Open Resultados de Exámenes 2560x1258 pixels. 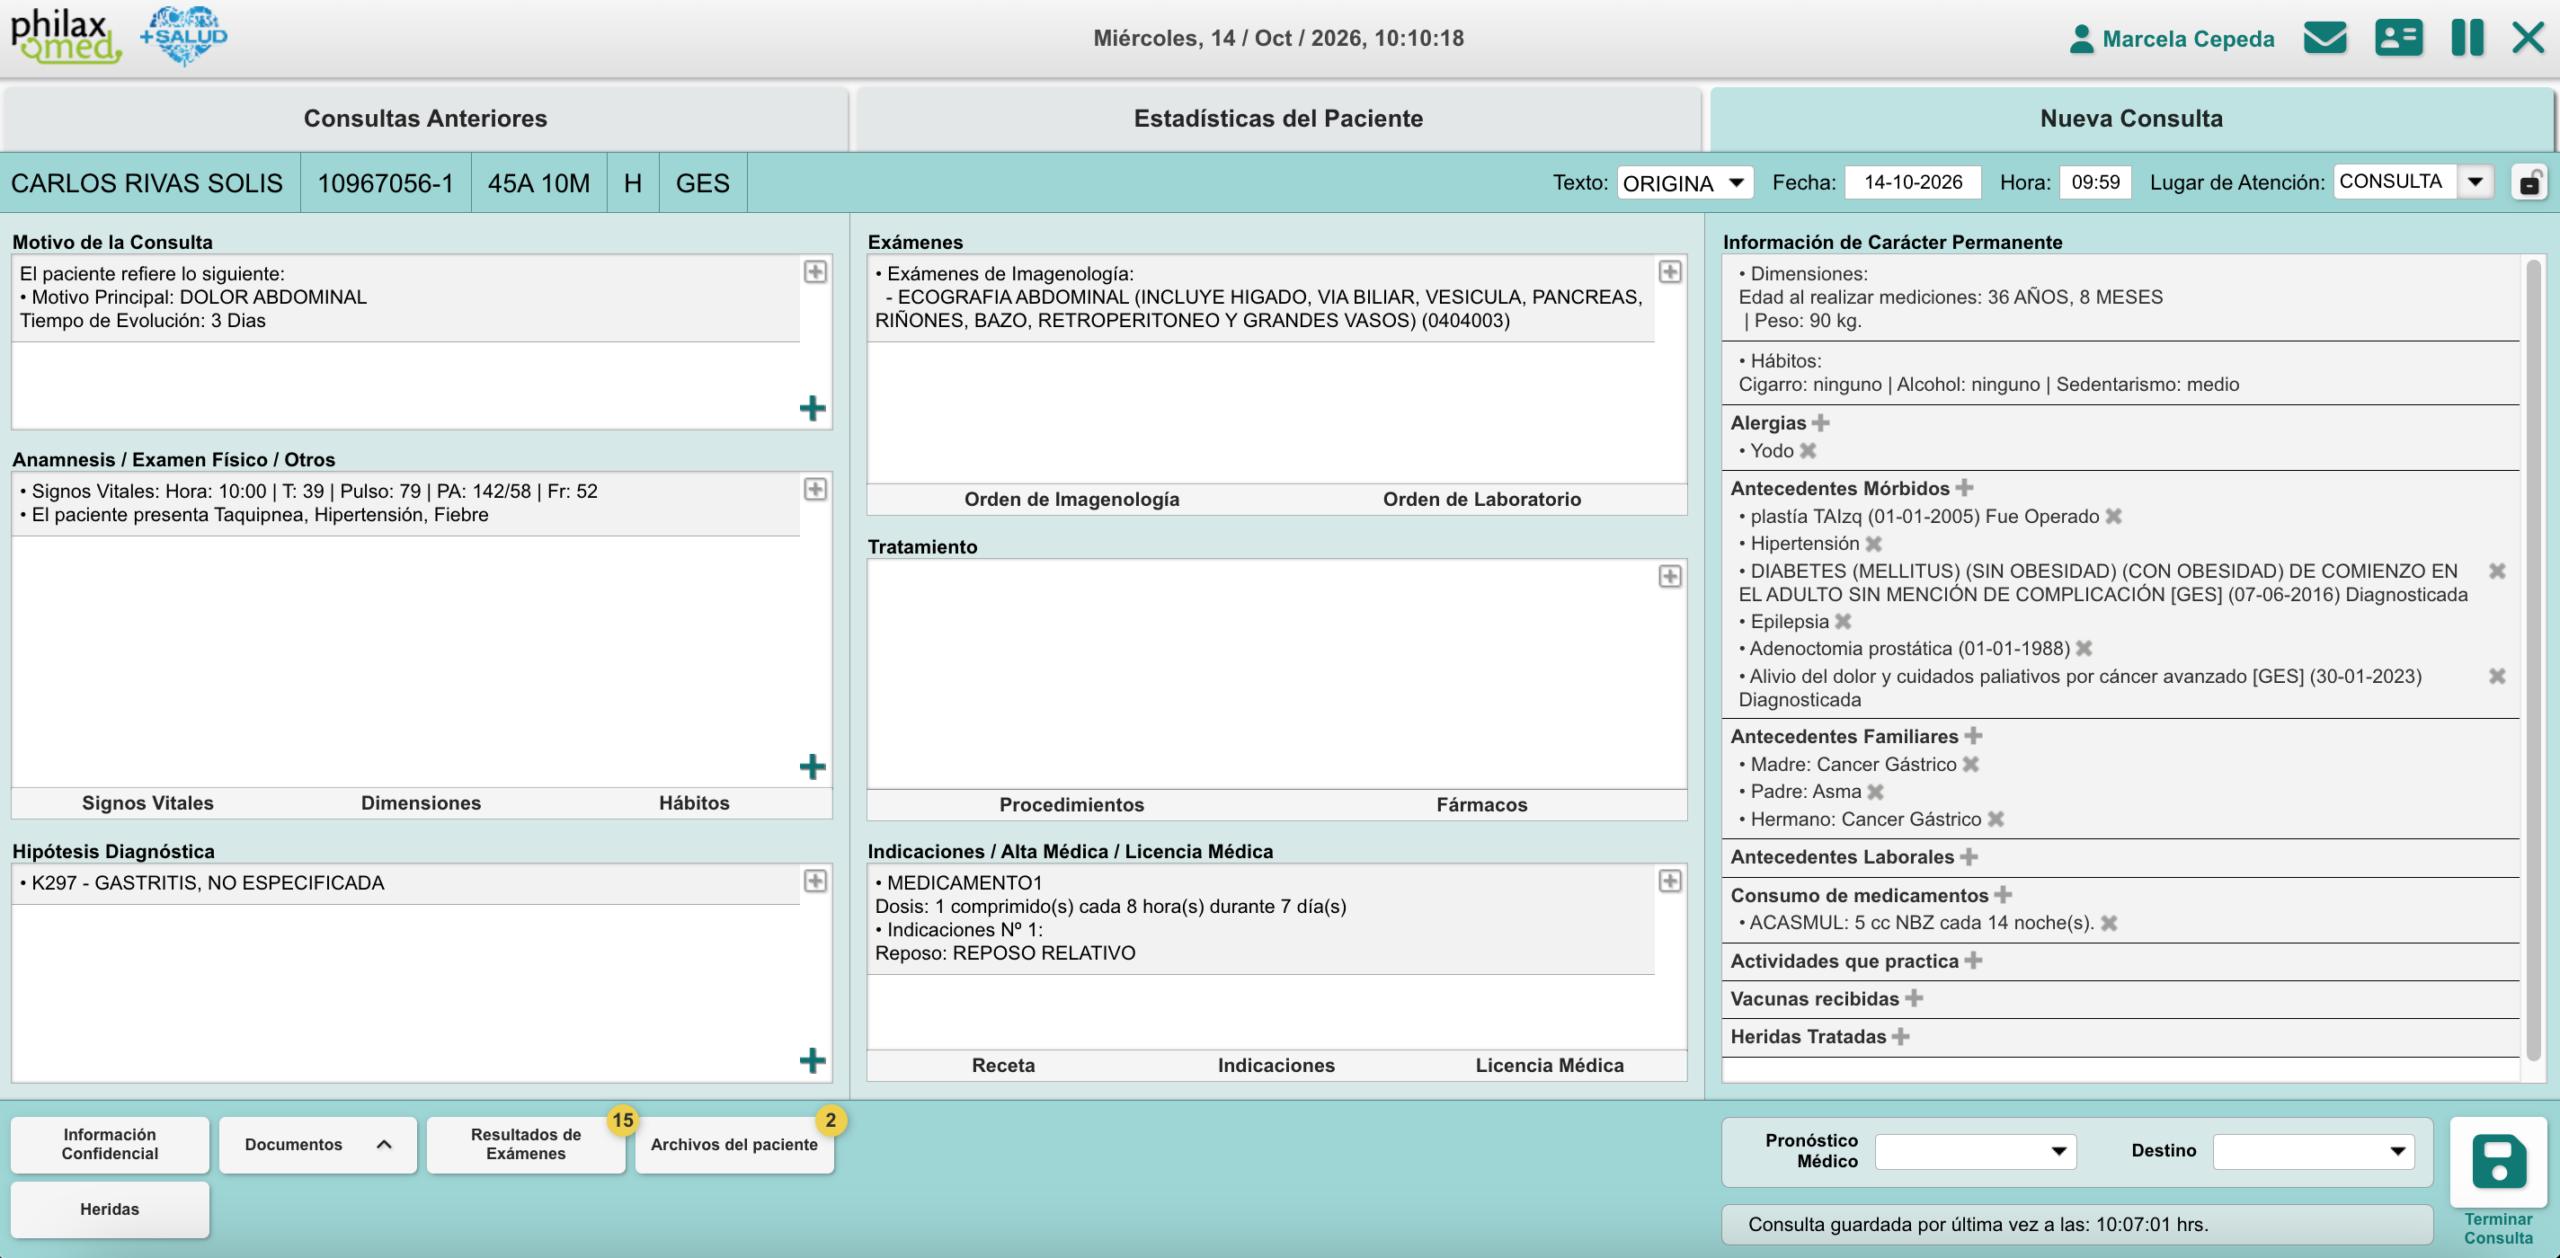526,1145
